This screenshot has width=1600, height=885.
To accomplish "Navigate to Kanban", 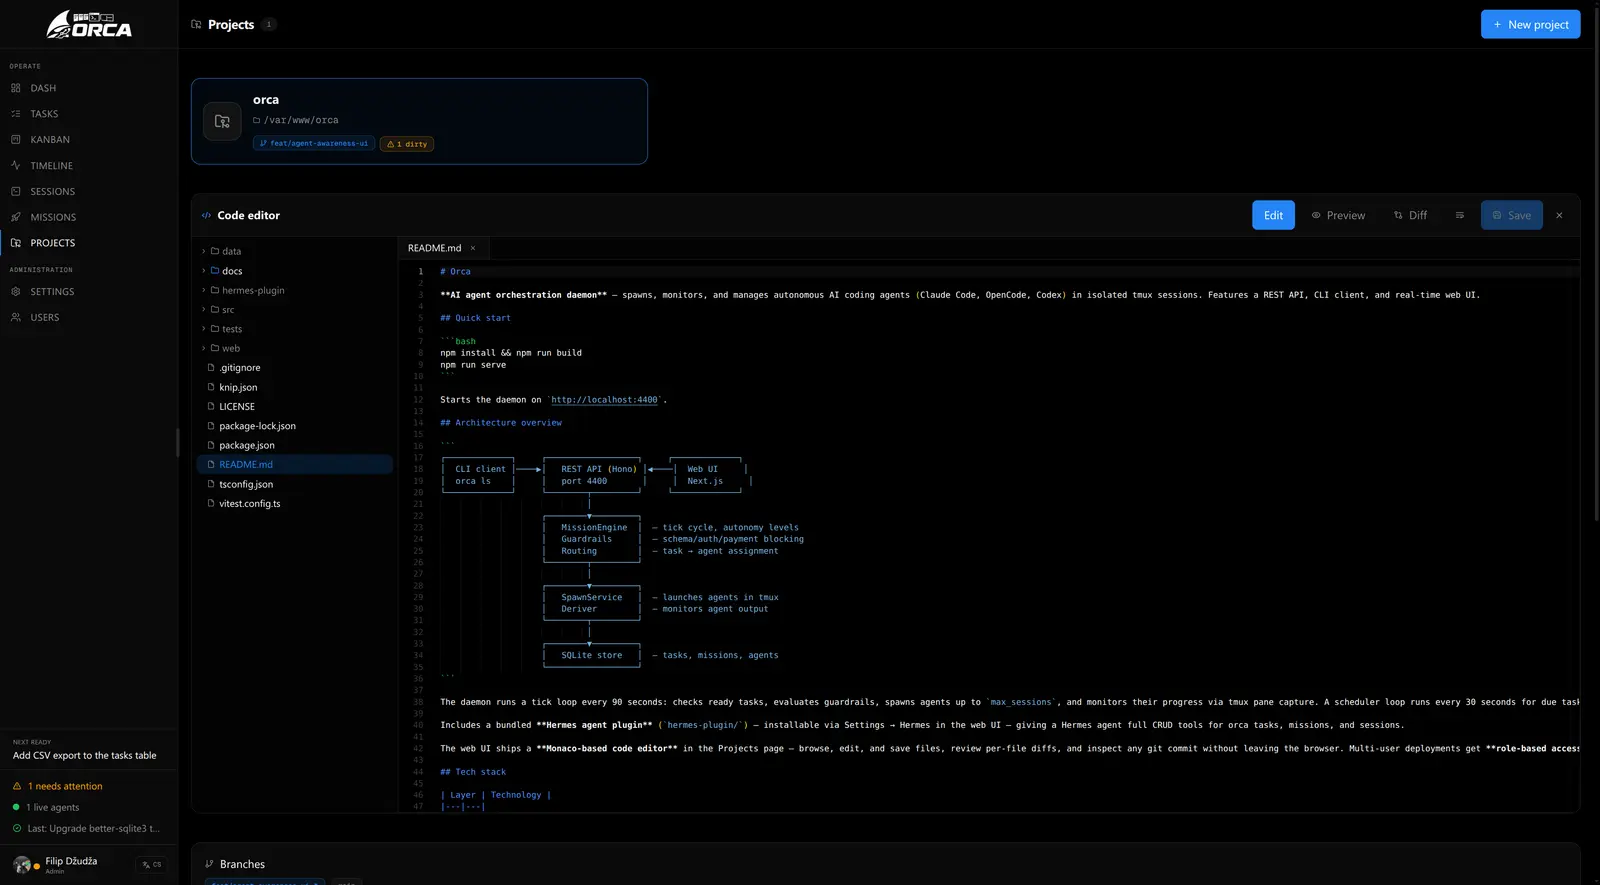I will pos(89,140).
